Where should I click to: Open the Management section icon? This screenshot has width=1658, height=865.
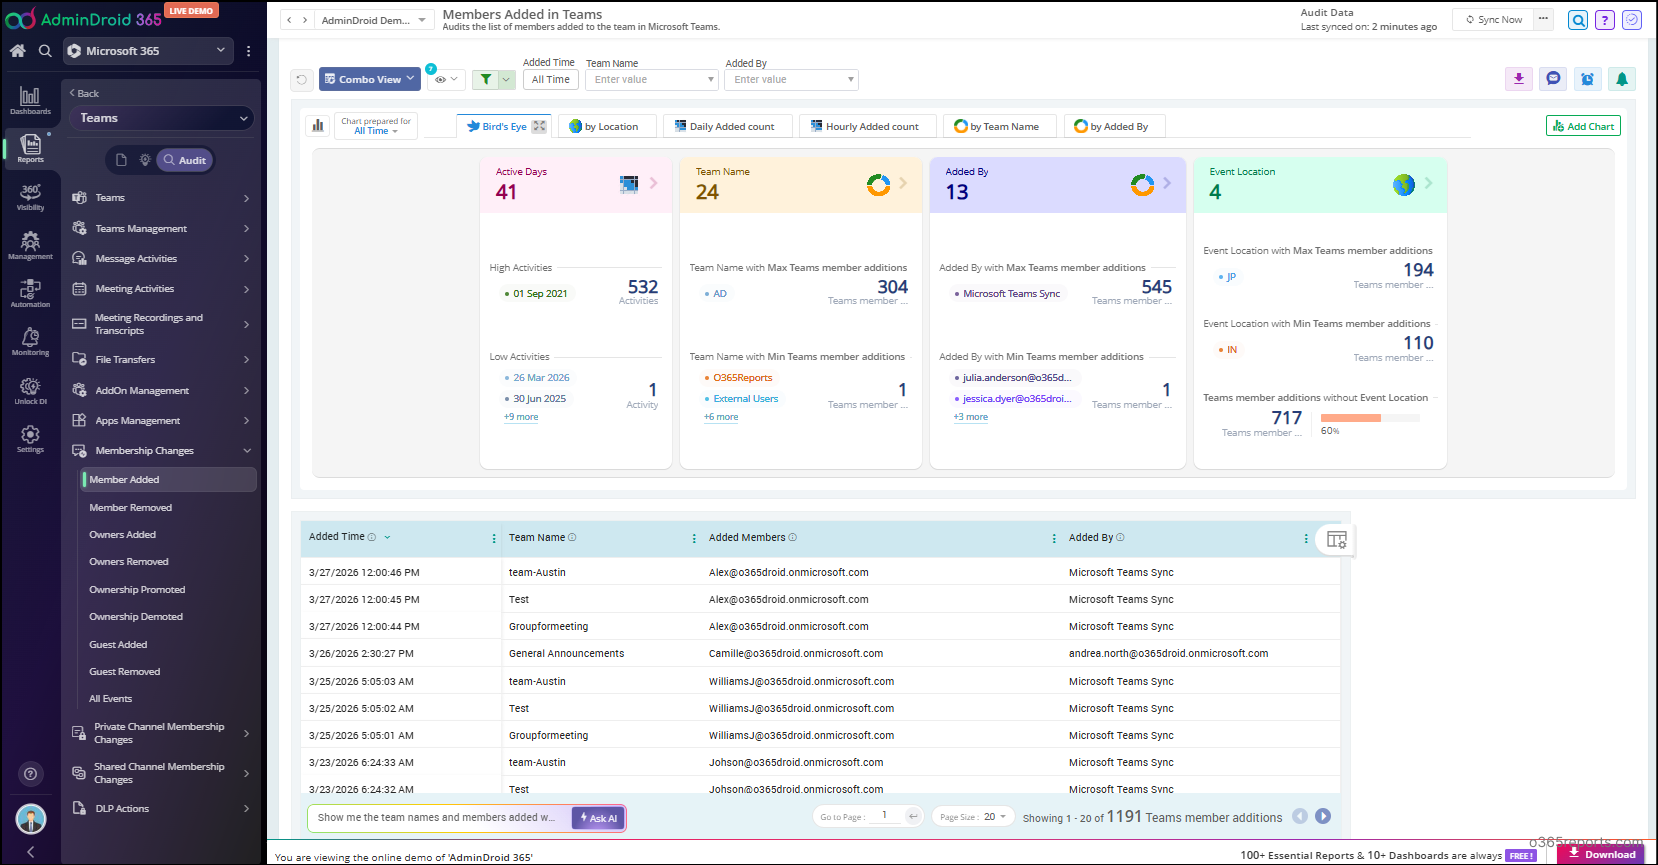(30, 246)
